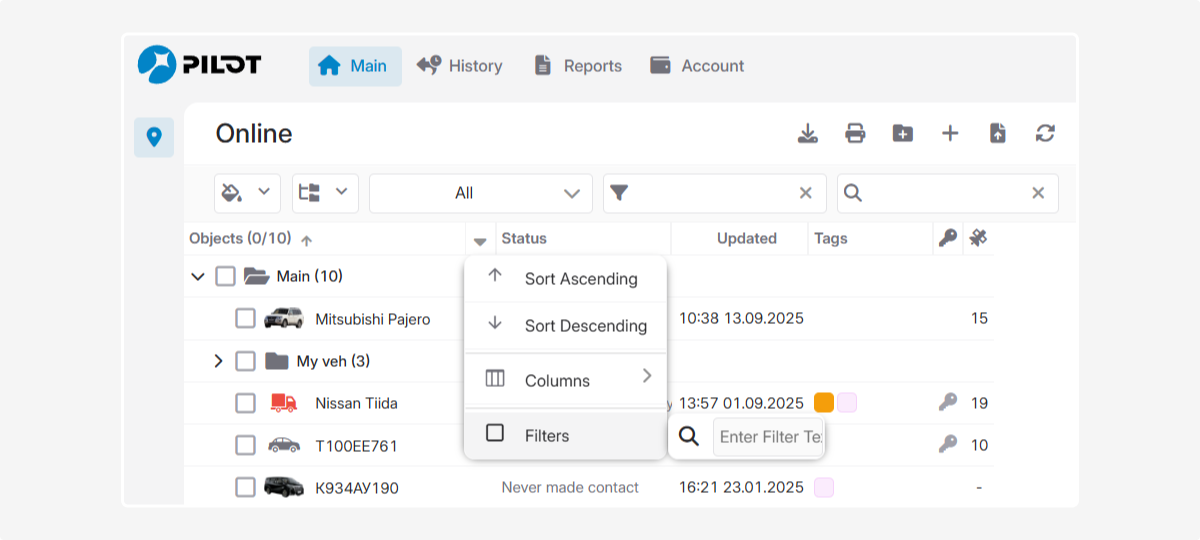
Task: Open the Reports tab
Action: pyautogui.click(x=578, y=66)
